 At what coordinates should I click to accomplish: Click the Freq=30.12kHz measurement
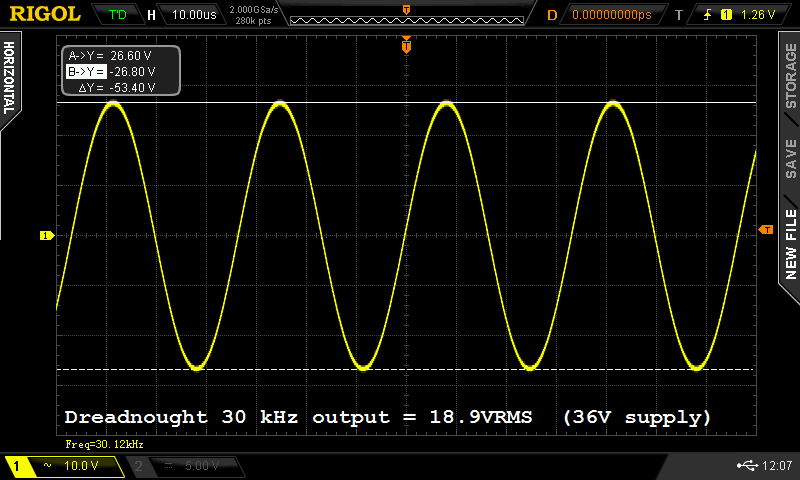pos(104,444)
